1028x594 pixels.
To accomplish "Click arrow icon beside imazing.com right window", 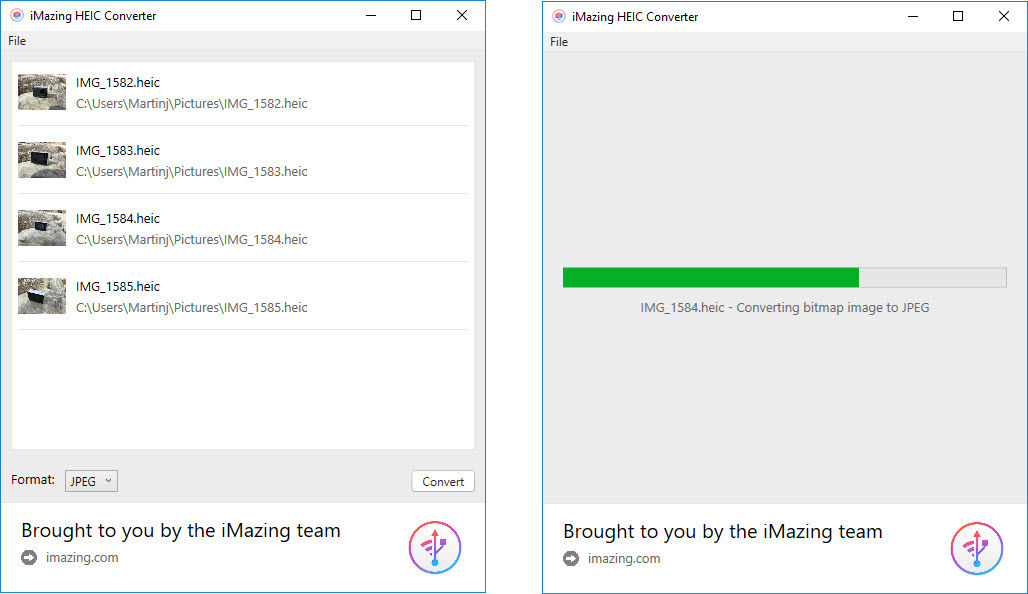I will click(571, 559).
